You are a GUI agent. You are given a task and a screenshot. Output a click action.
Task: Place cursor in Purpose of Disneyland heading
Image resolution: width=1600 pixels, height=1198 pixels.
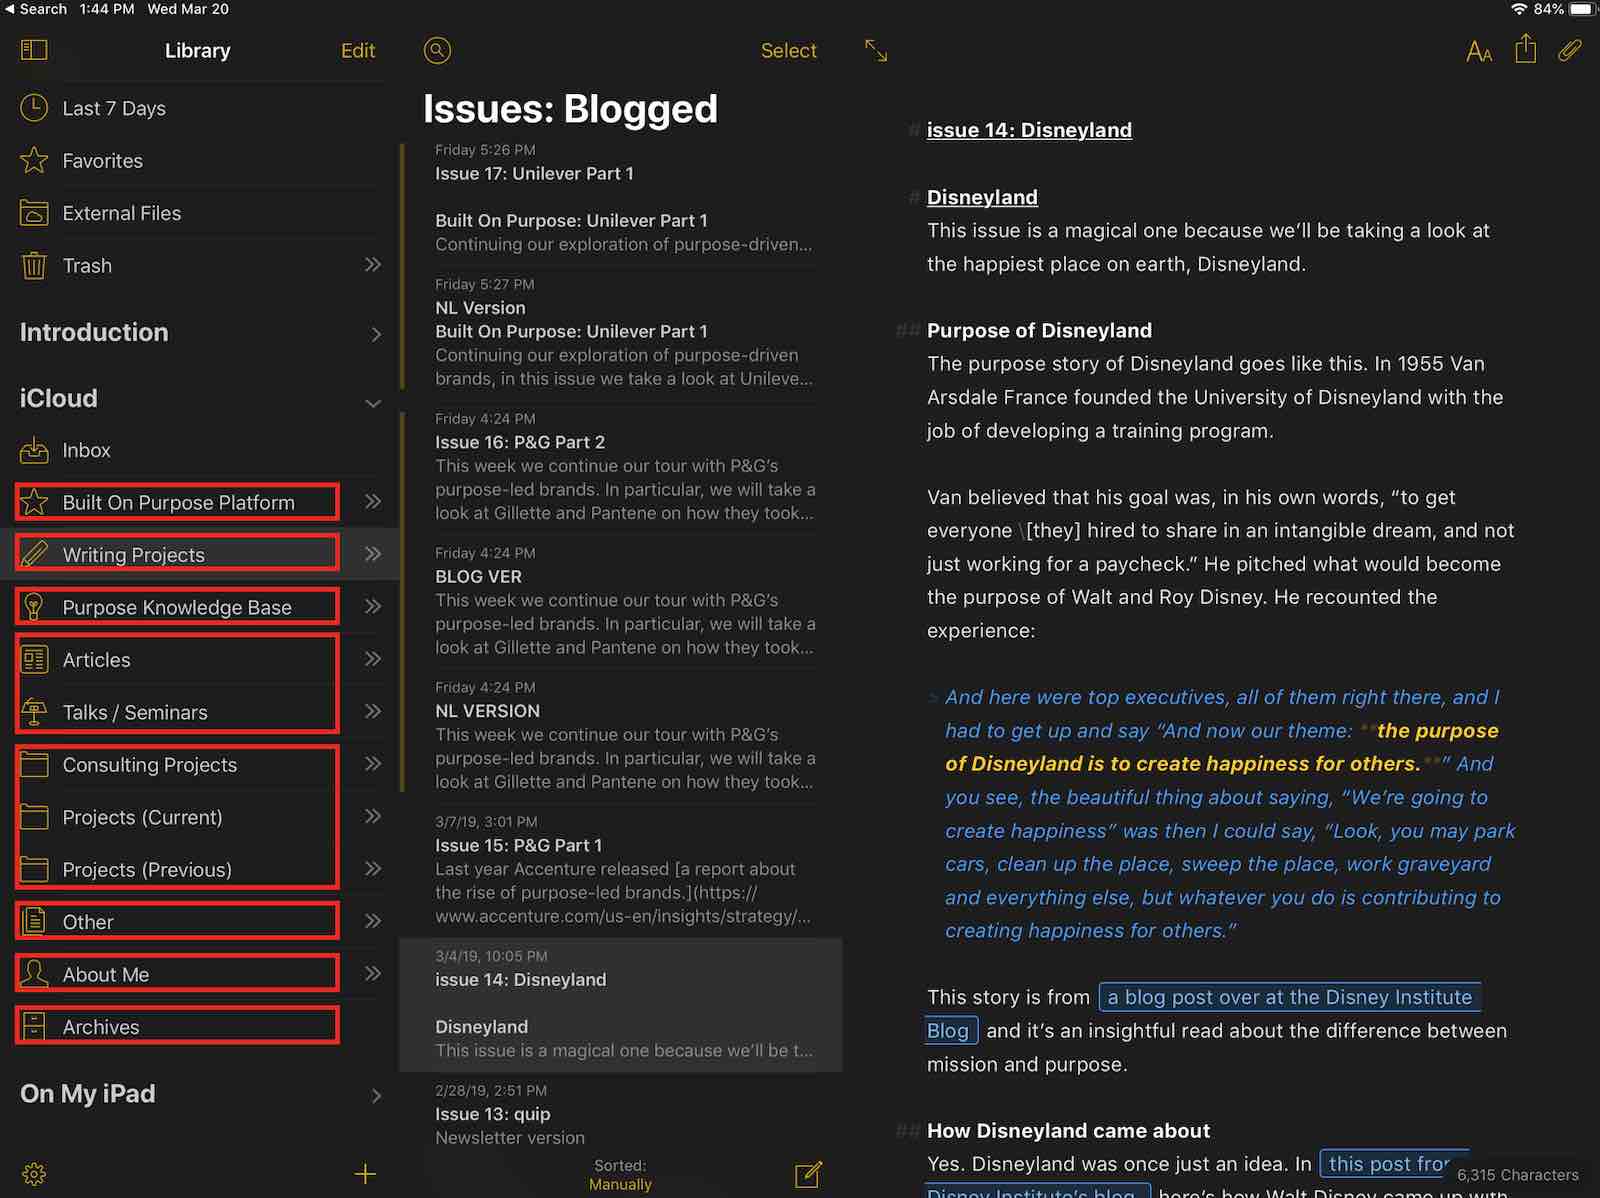pyautogui.click(x=1039, y=330)
